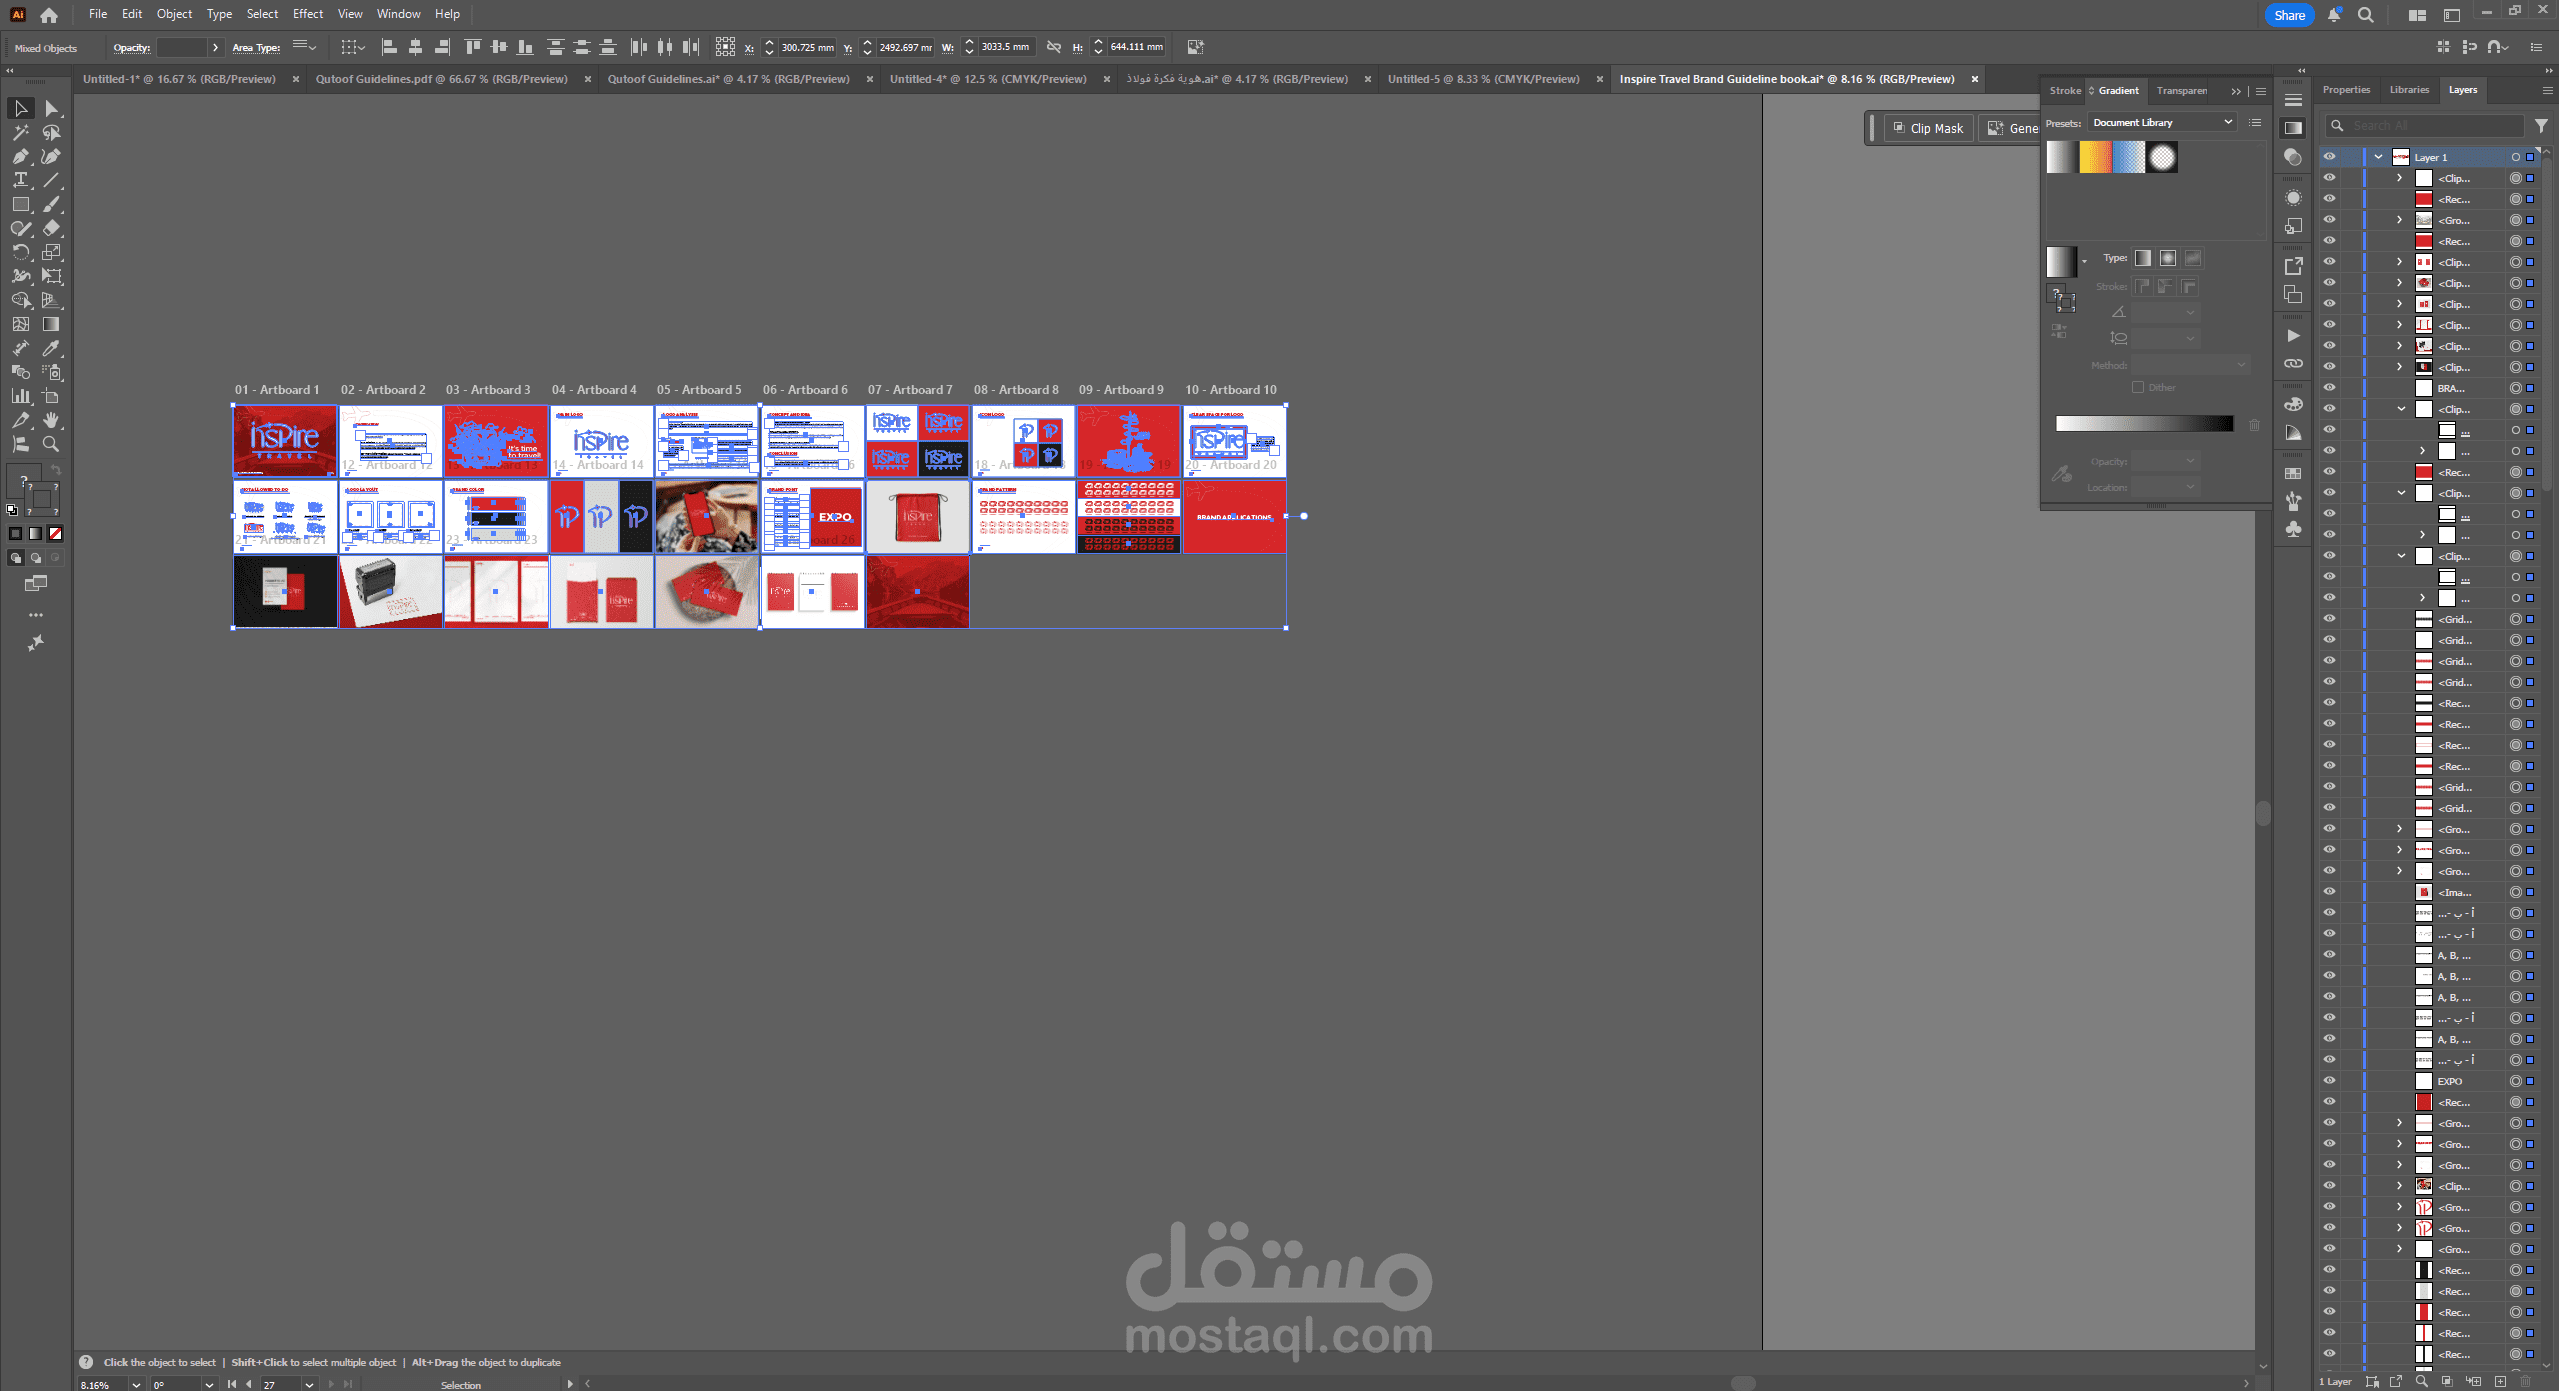
Task: Select the Rotate tool
Action: click(x=20, y=252)
